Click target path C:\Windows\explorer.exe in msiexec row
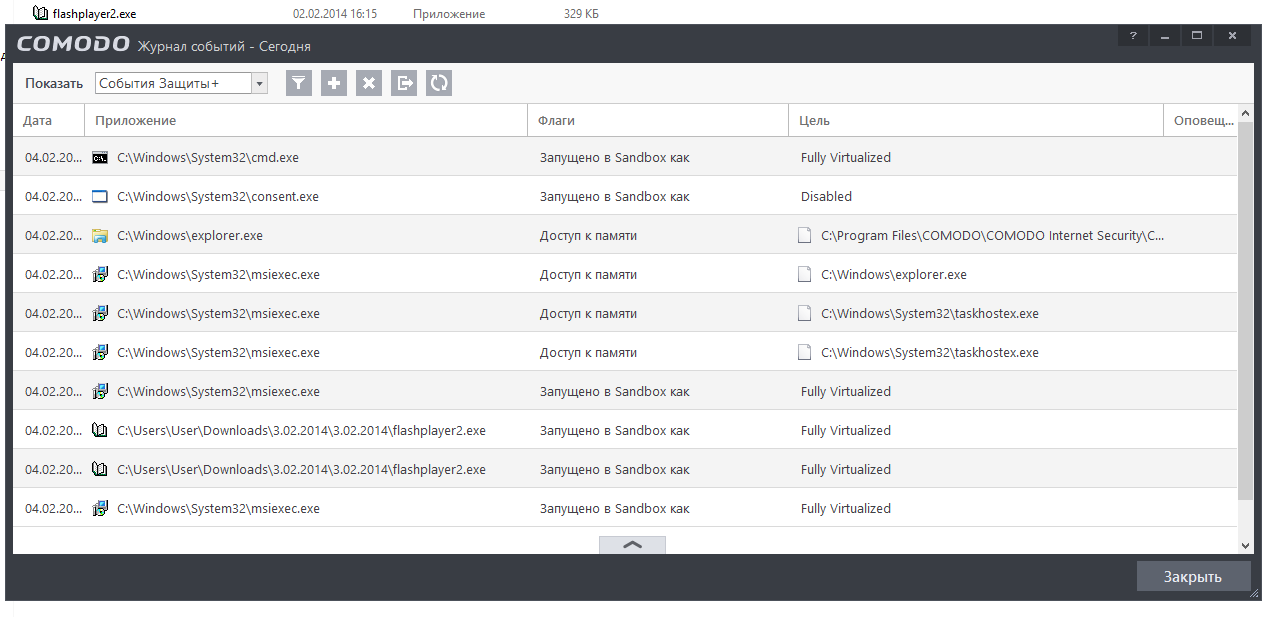Viewport: 1284px width, 617px height. [893, 275]
